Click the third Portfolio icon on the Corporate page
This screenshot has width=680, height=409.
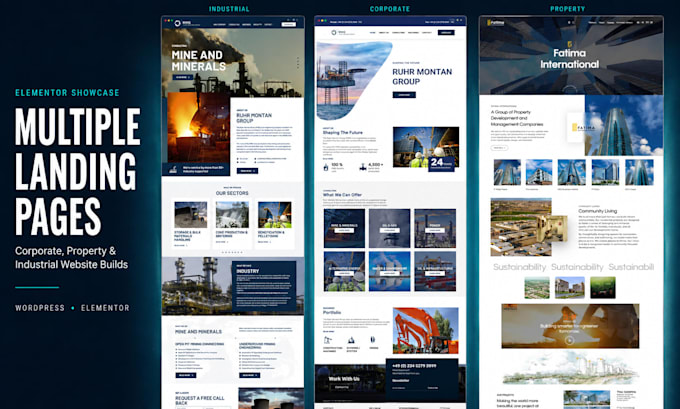point(373,340)
